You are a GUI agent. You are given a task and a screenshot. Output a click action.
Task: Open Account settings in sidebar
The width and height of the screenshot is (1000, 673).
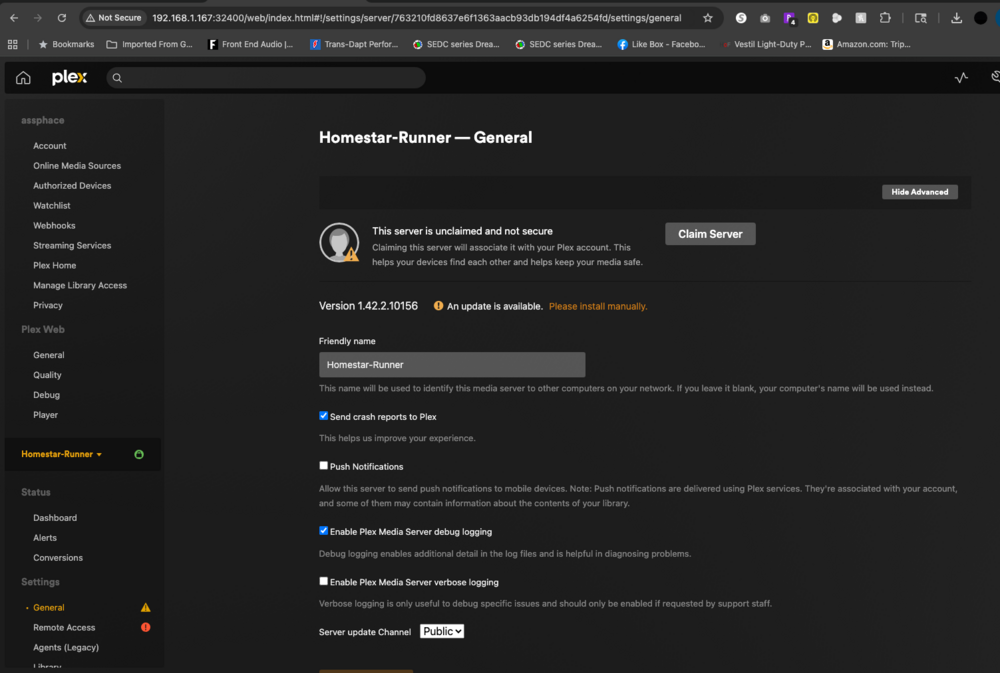(50, 145)
